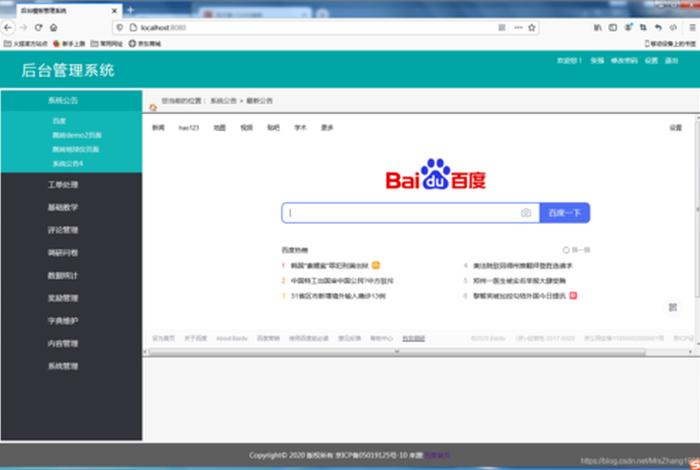Image resolution: width=700 pixels, height=470 pixels.
Task: Click the browser forward arrow
Action: coord(23,28)
